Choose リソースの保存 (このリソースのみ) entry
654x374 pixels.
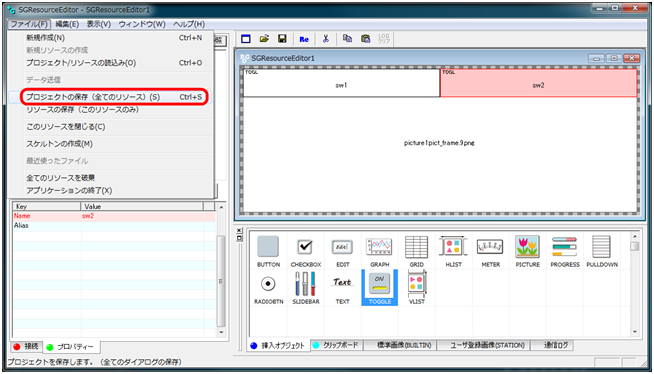click(111, 110)
